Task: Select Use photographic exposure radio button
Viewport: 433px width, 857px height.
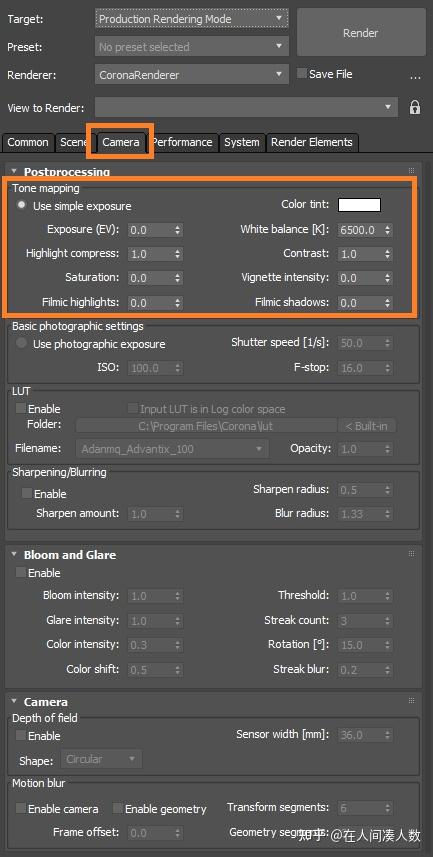Action: click(21, 343)
